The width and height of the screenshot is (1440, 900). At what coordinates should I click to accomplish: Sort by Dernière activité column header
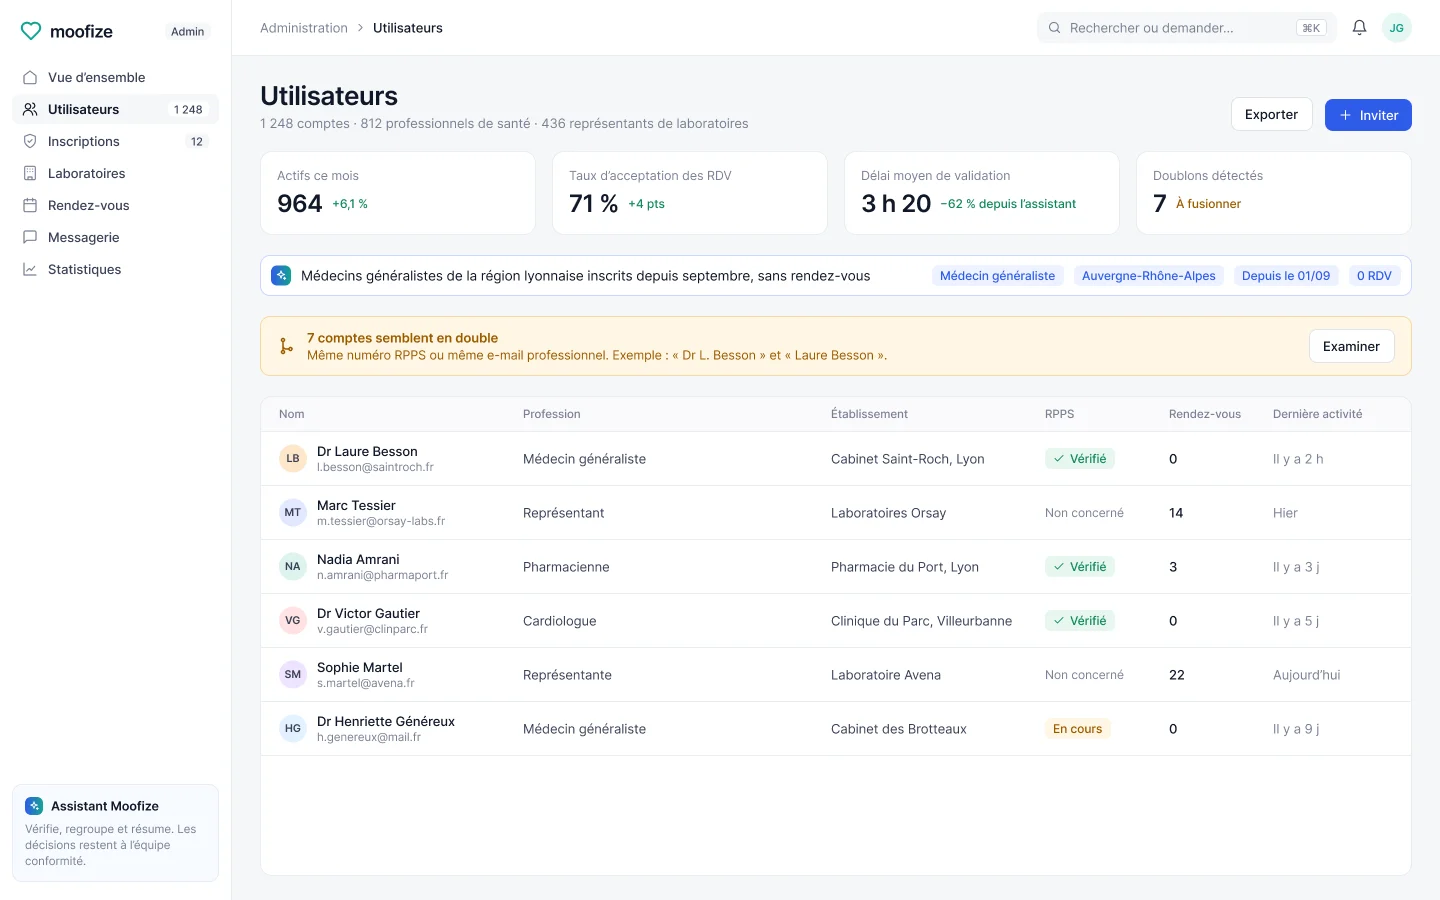pyautogui.click(x=1317, y=414)
